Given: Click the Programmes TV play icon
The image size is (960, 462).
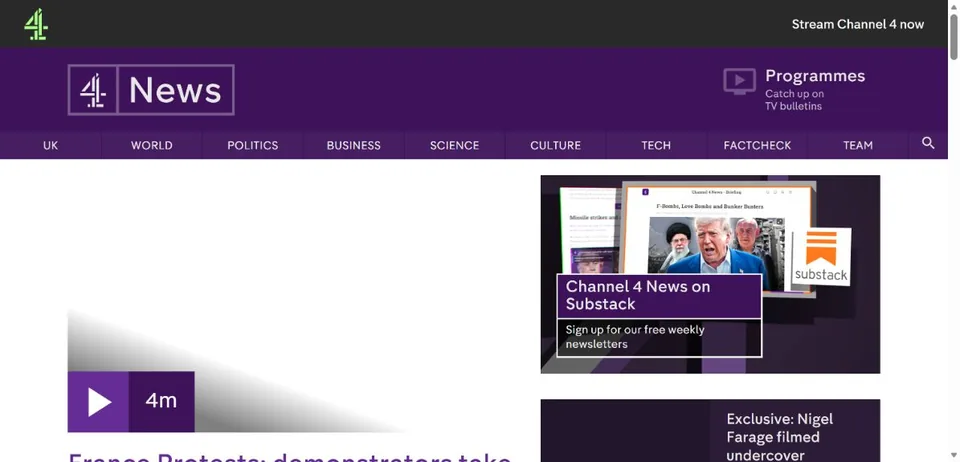Looking at the screenshot, I should [x=739, y=81].
